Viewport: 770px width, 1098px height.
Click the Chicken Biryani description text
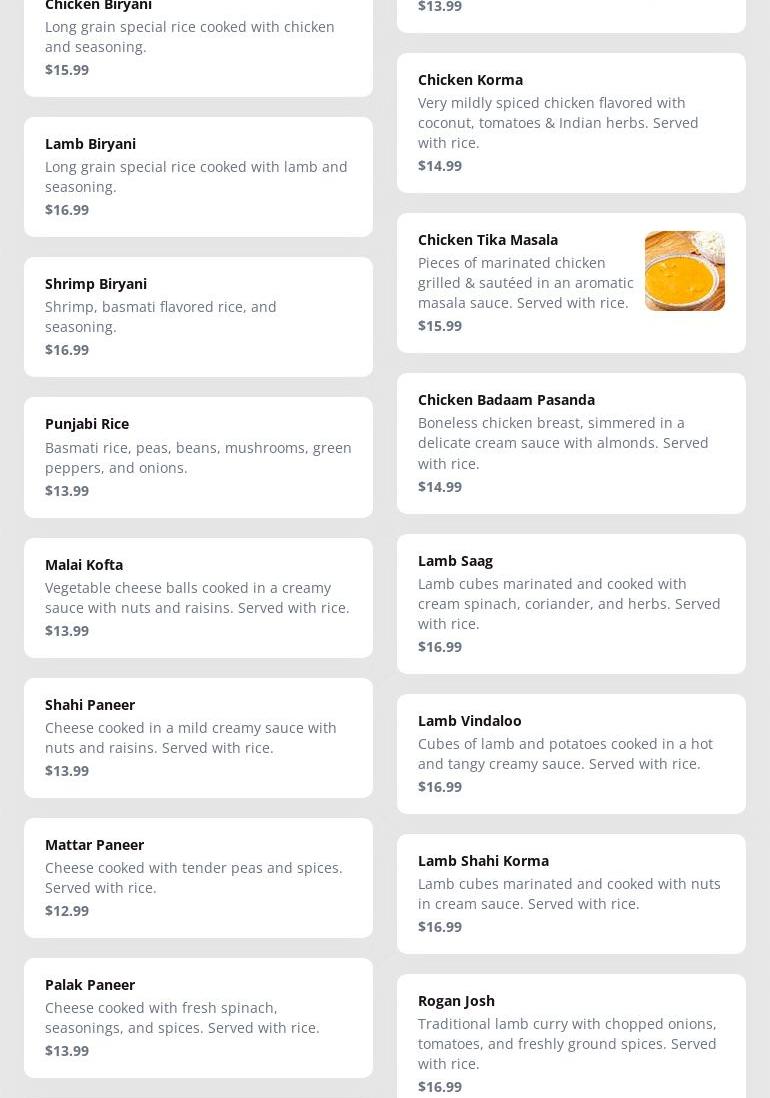click(190, 37)
